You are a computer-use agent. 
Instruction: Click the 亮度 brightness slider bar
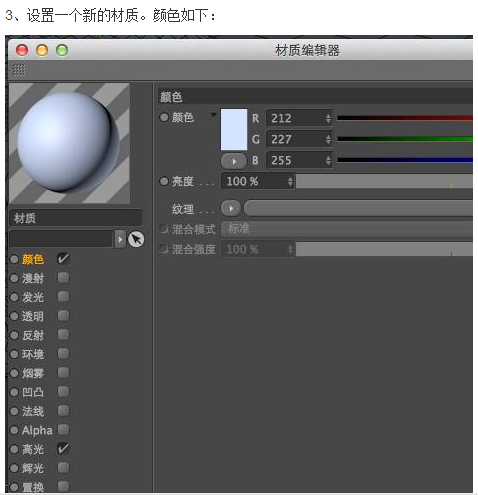pyautogui.click(x=385, y=181)
